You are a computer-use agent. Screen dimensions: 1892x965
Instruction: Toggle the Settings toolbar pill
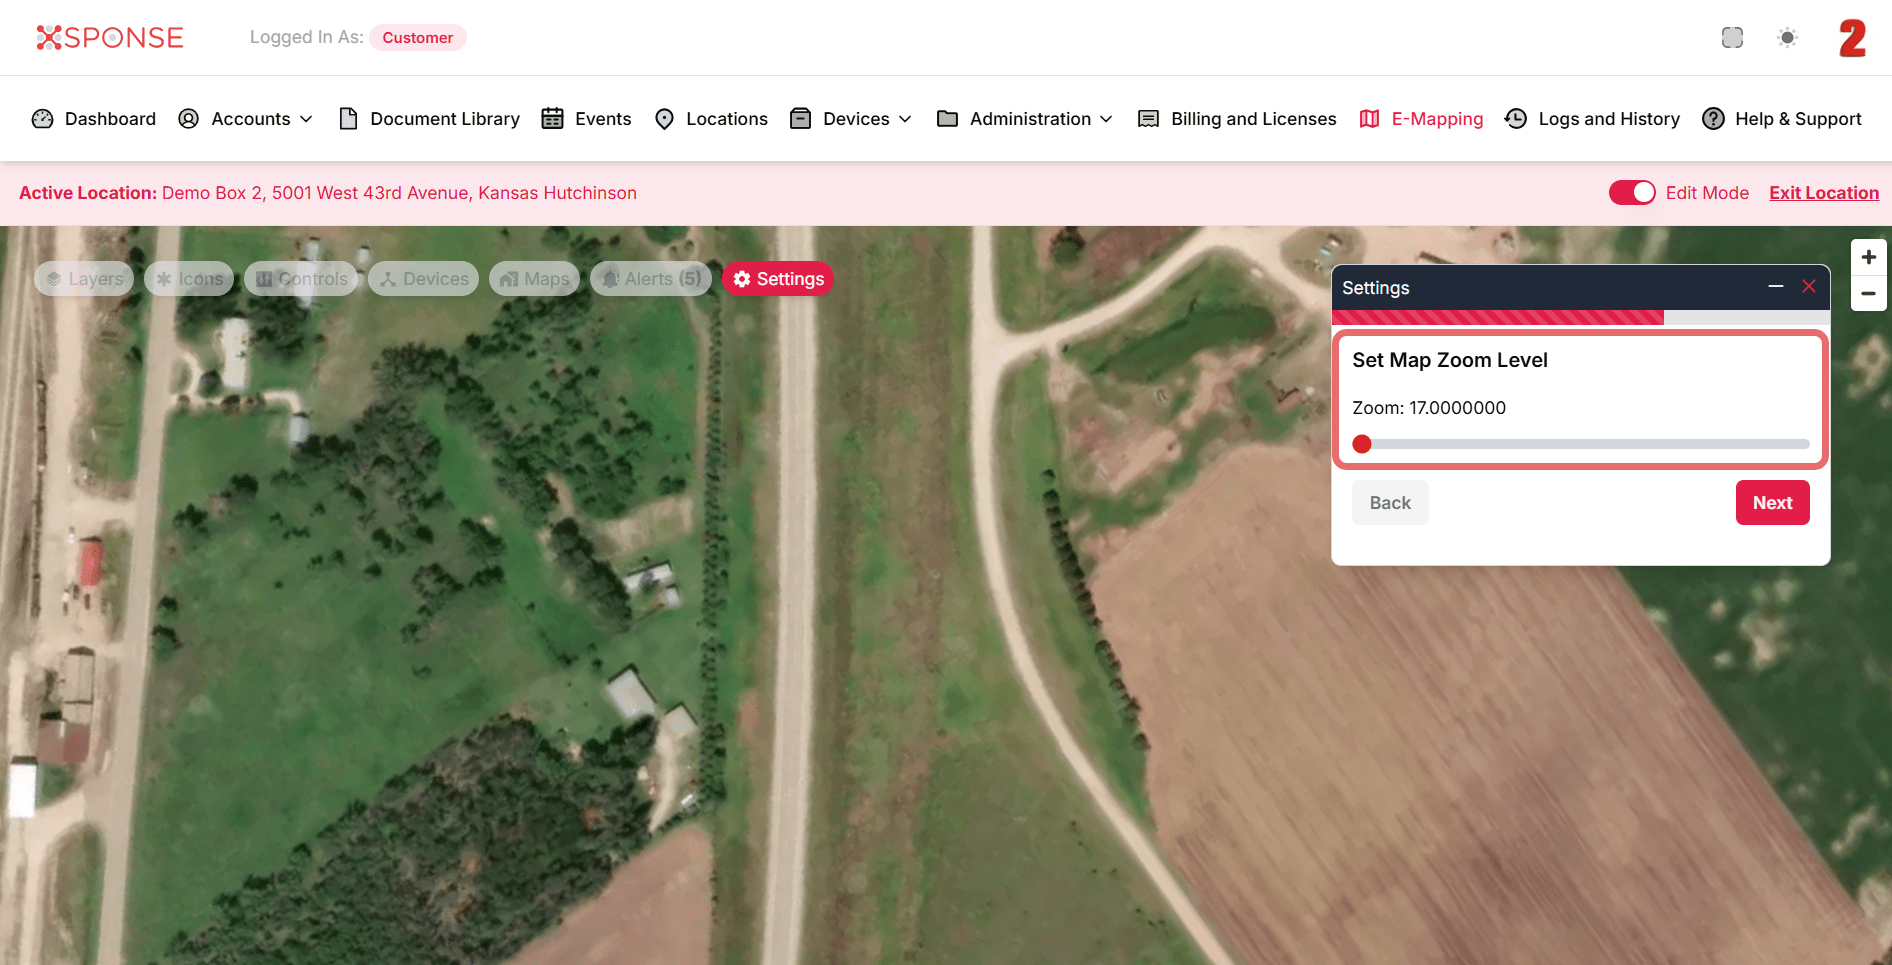coord(778,279)
